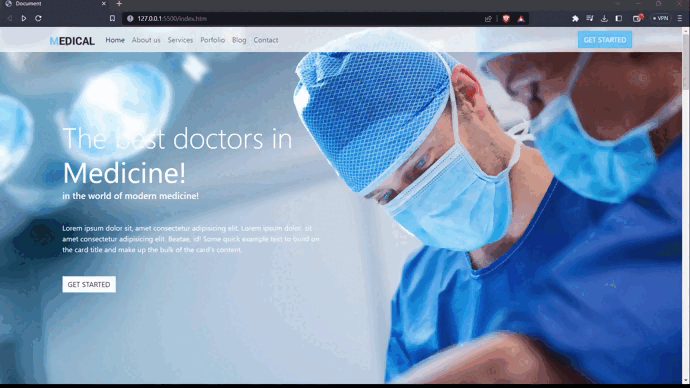Click the MEDICAL logo
690x388 pixels.
[x=72, y=41]
